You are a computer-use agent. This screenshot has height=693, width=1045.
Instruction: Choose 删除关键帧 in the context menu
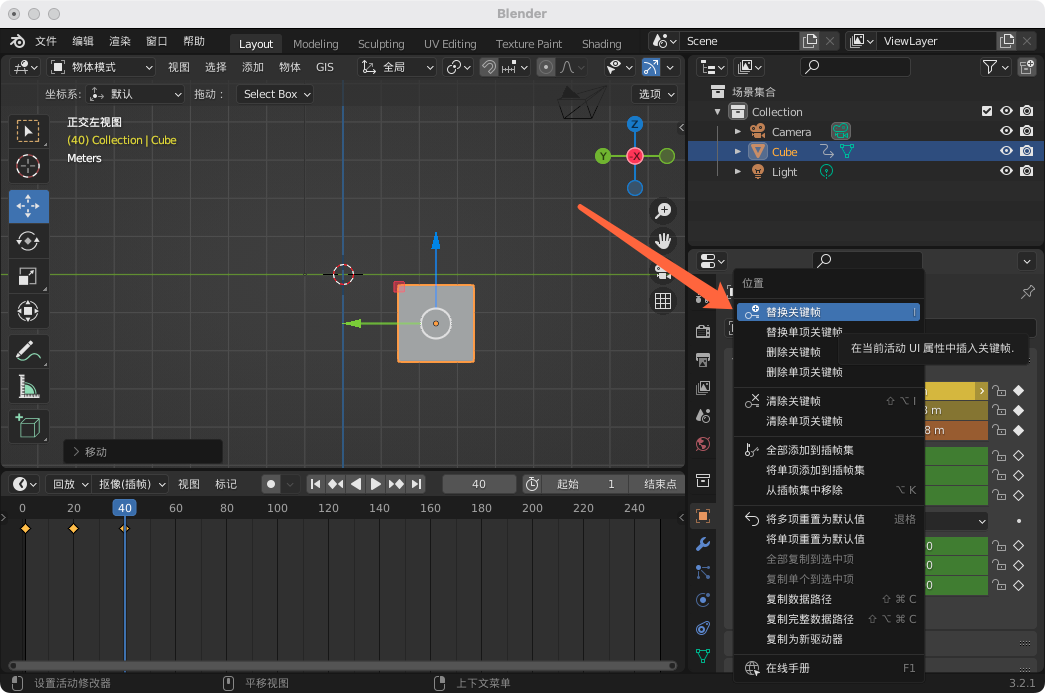(x=828, y=352)
